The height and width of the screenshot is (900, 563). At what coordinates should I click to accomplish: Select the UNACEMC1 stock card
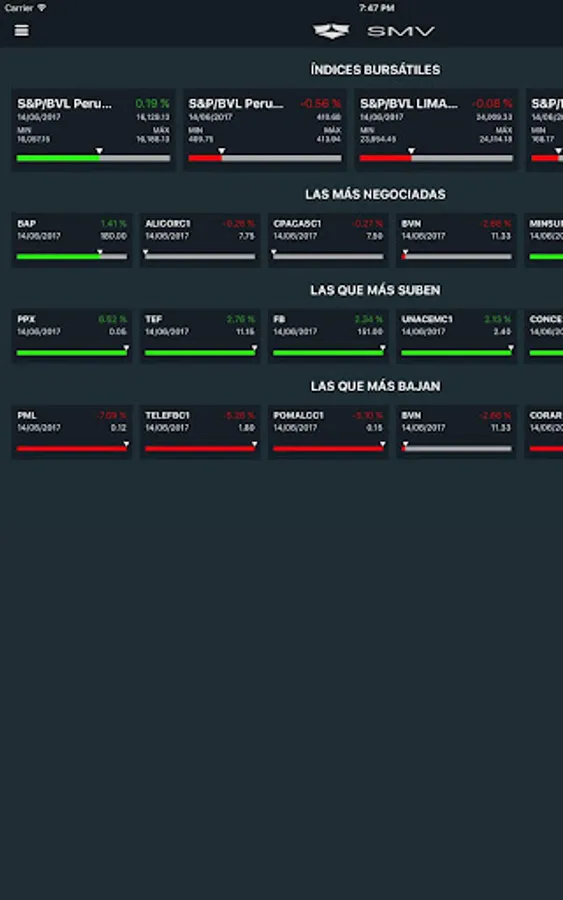tap(456, 336)
